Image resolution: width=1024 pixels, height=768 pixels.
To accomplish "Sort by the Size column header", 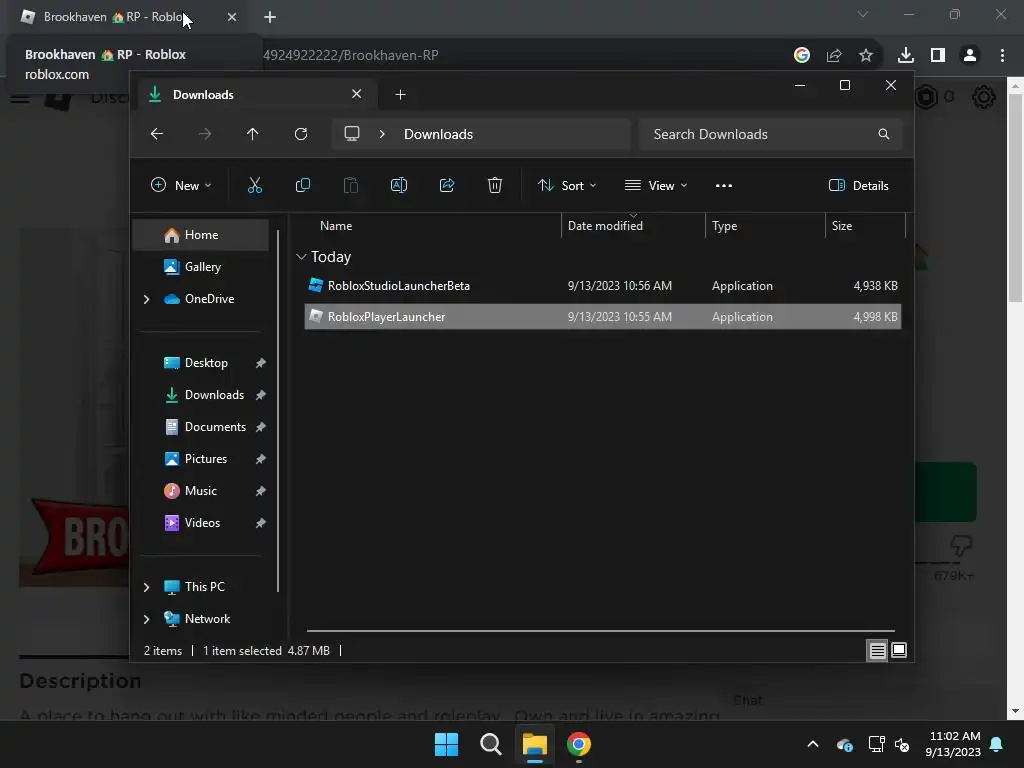I will tap(865, 226).
